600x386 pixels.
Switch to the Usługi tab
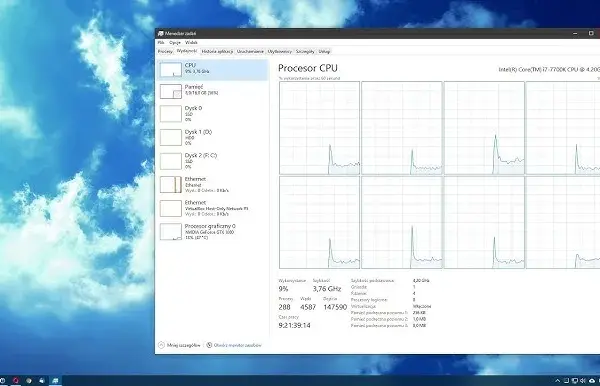(324, 51)
